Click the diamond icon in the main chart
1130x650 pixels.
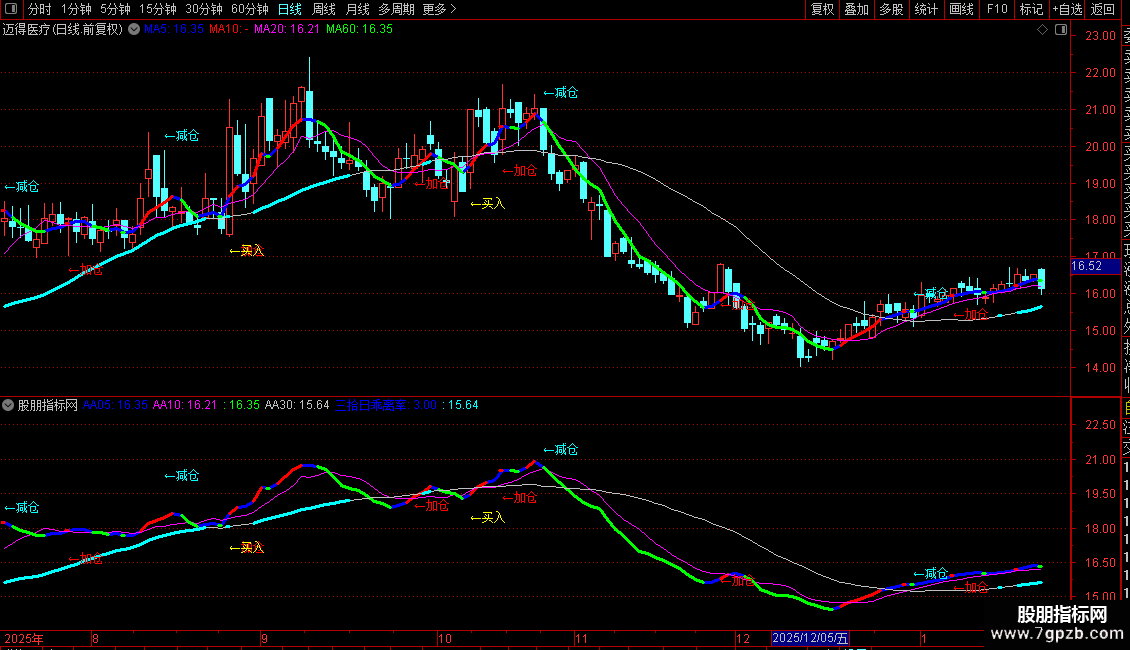pyautogui.click(x=1042, y=29)
